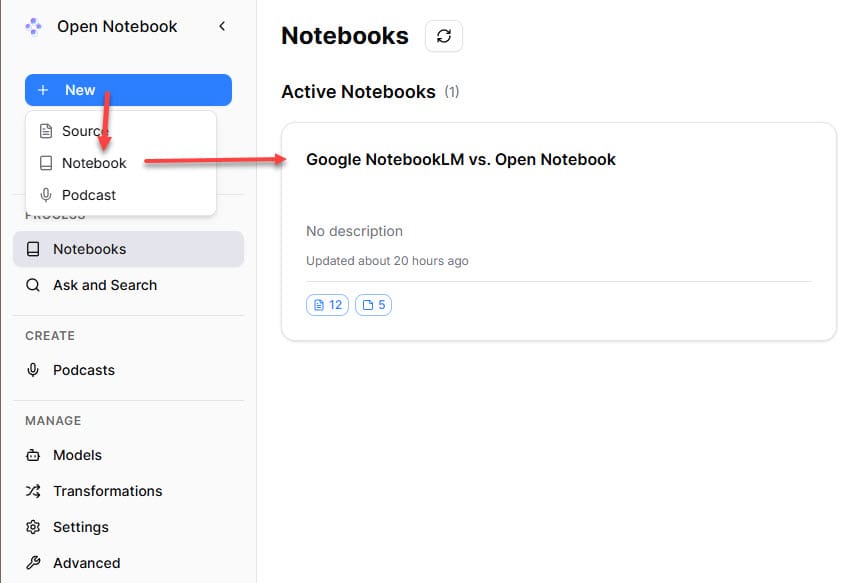Select Podcast from the New menu
Viewport: 868px width, 583px height.
click(89, 195)
